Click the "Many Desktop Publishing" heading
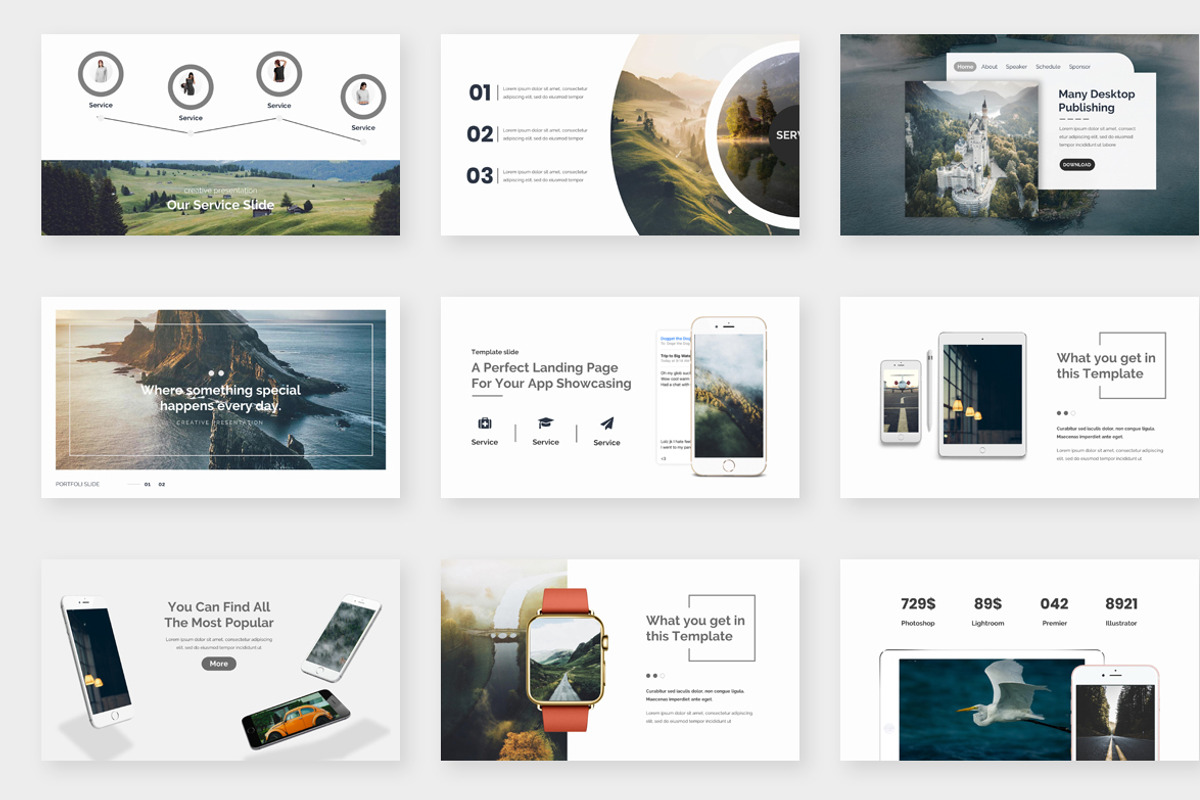 tap(1097, 101)
